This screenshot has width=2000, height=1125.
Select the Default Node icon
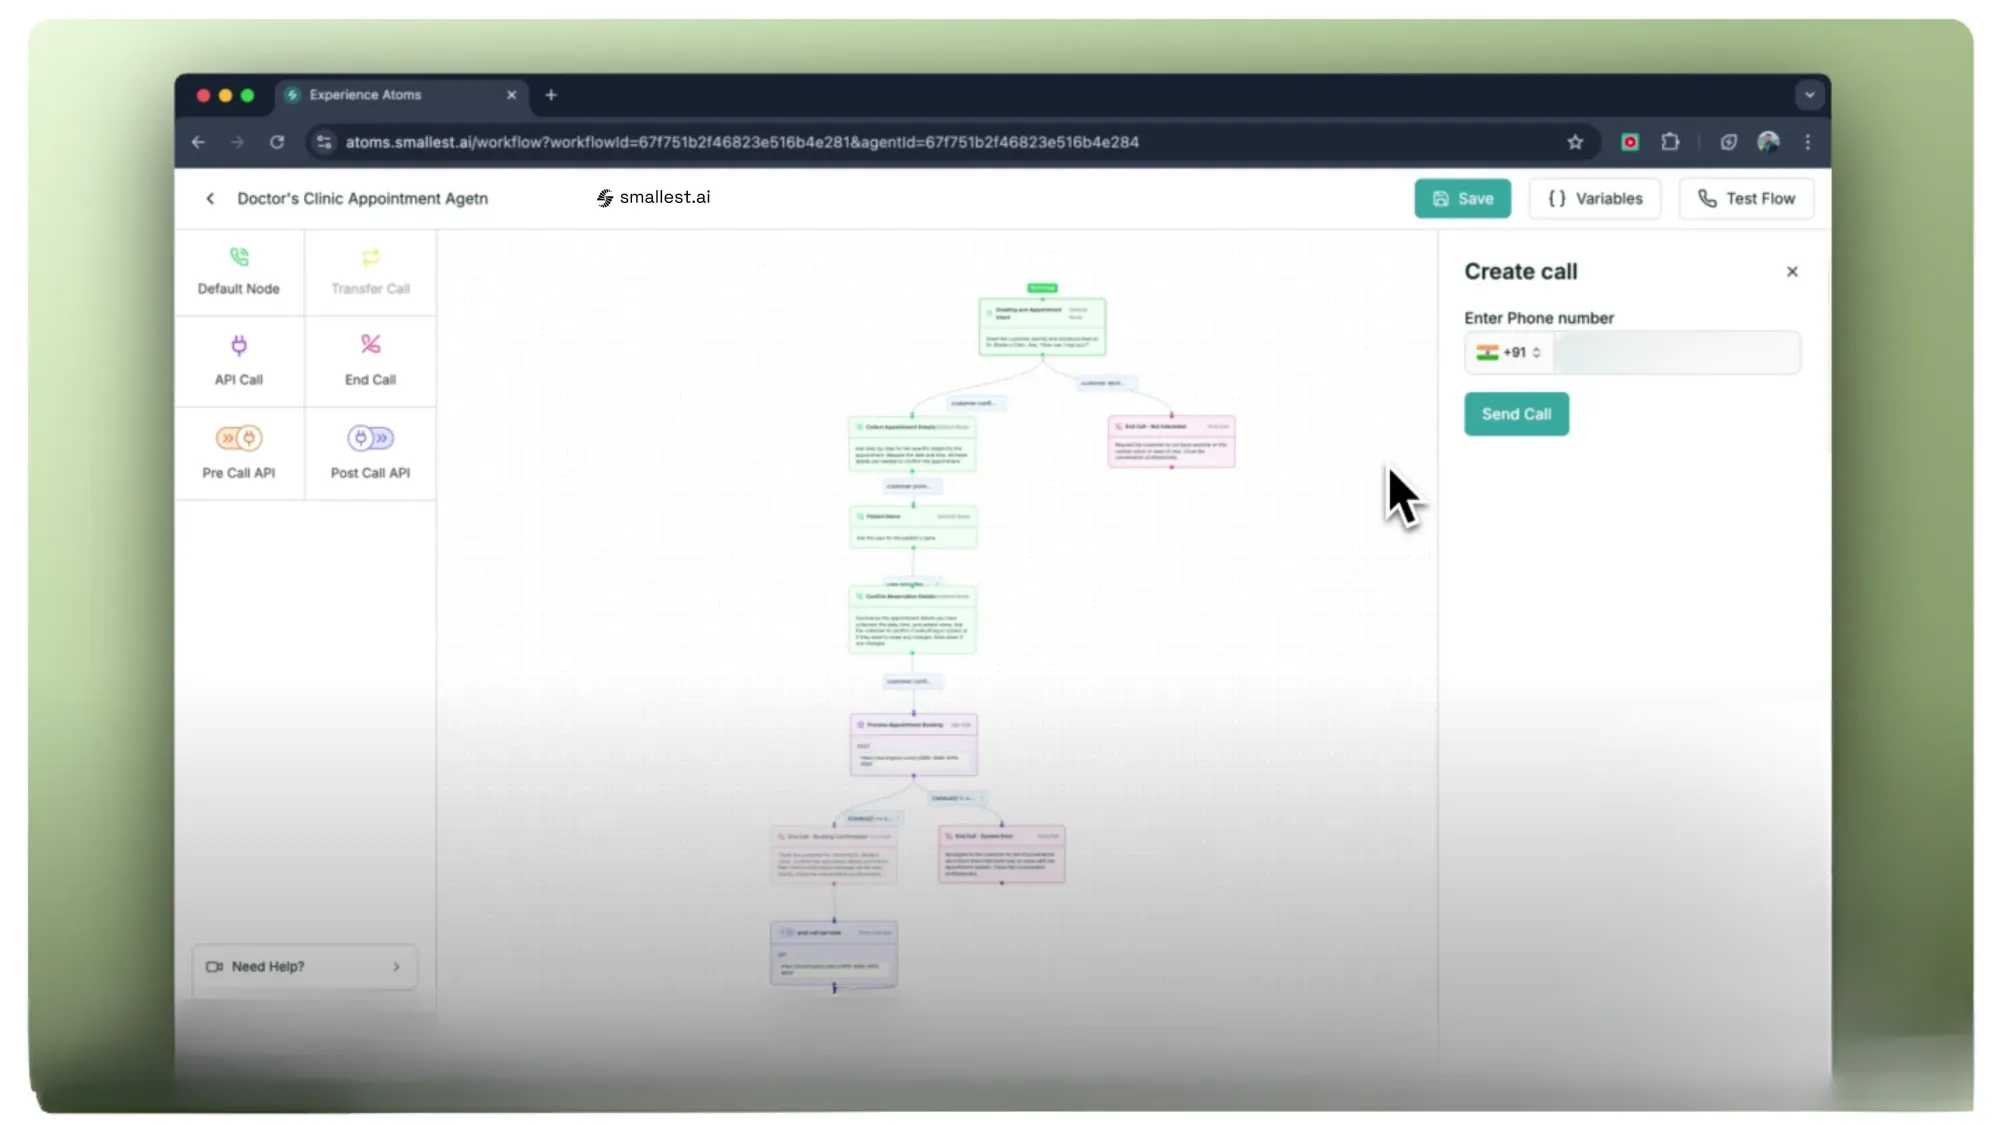[238, 258]
